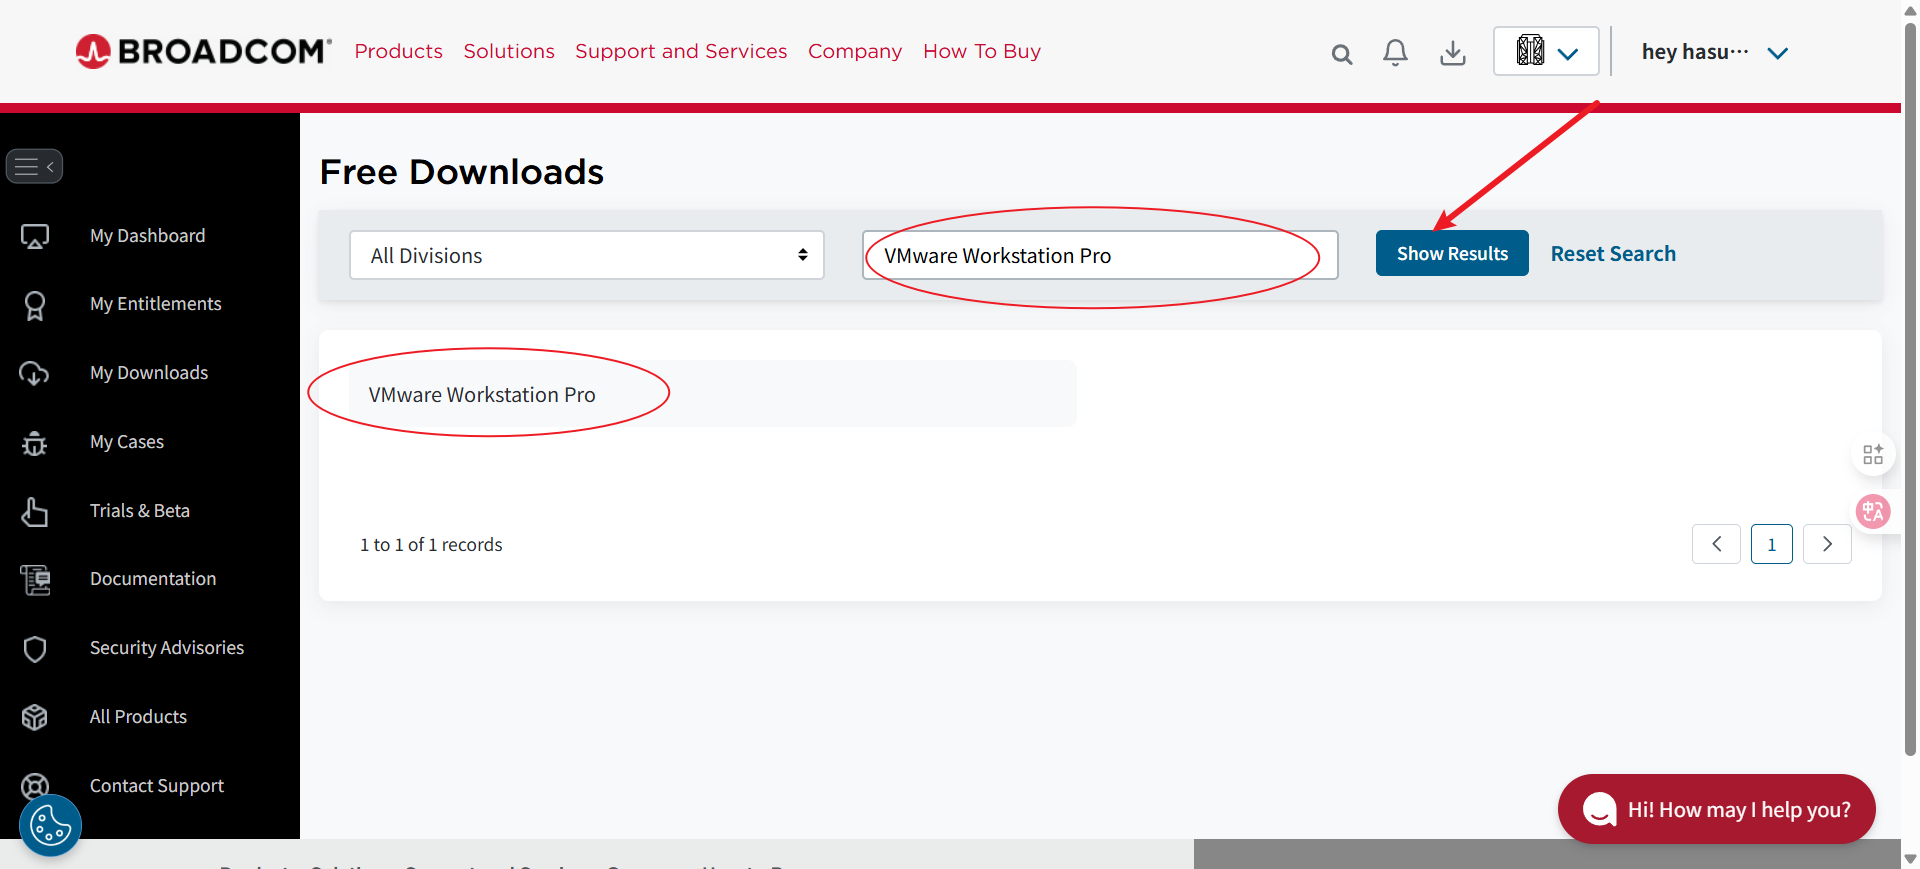
Task: Click the Free Downloads heading
Action: click(462, 172)
